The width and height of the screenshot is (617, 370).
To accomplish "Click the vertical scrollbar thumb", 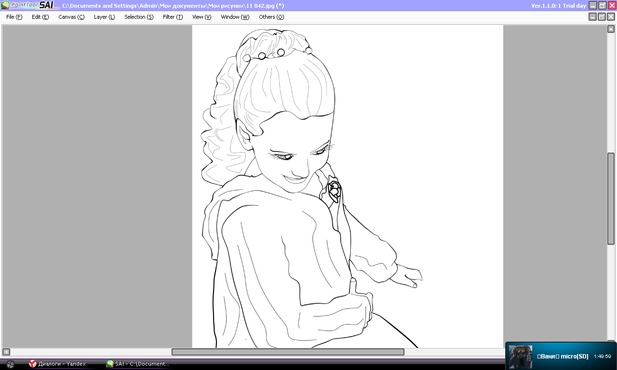I will click(x=611, y=199).
